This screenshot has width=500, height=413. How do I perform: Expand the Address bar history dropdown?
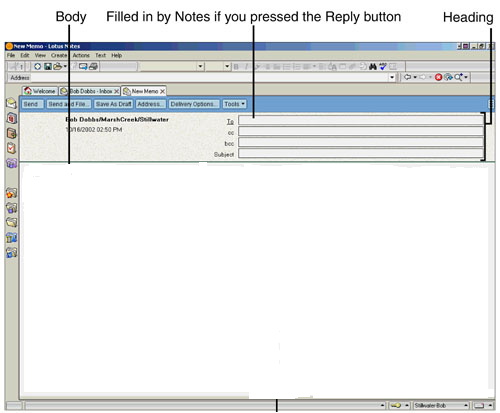tap(392, 78)
